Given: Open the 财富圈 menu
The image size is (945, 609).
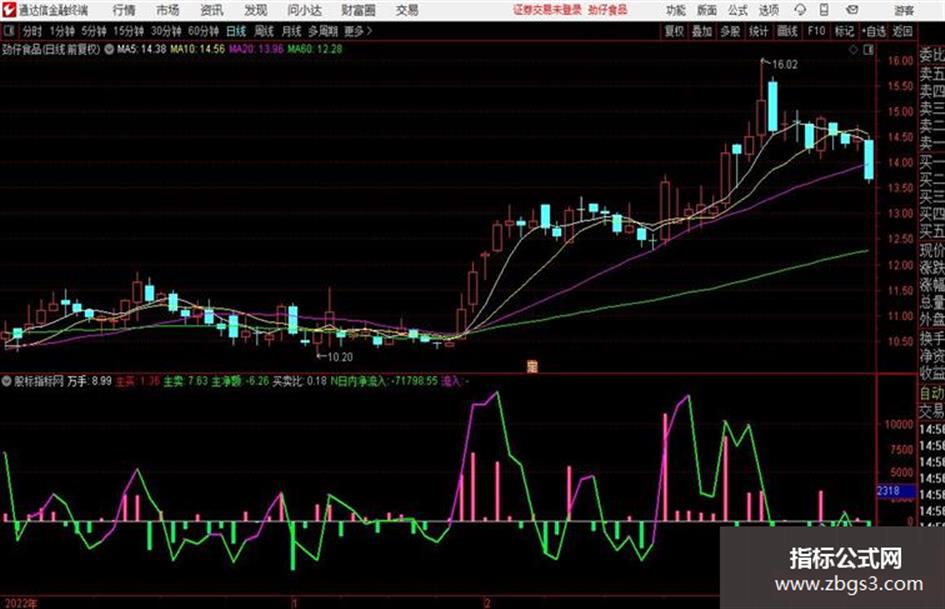Looking at the screenshot, I should coord(358,10).
